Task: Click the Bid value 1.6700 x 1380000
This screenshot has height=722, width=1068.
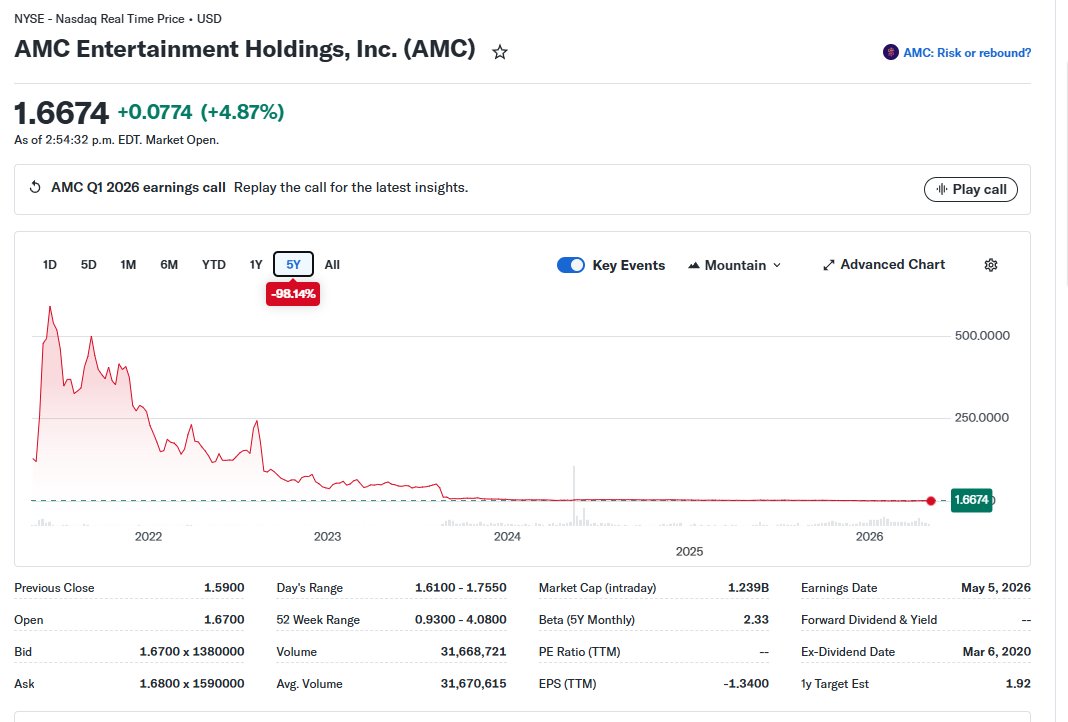Action: (x=192, y=652)
